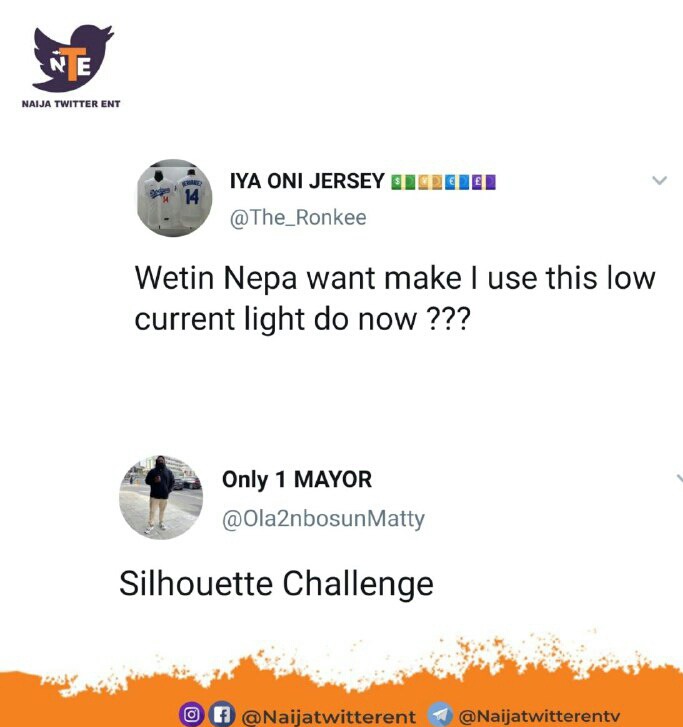Click the yen banknote emoji in name
The width and height of the screenshot is (683, 727).
[x=430, y=182]
